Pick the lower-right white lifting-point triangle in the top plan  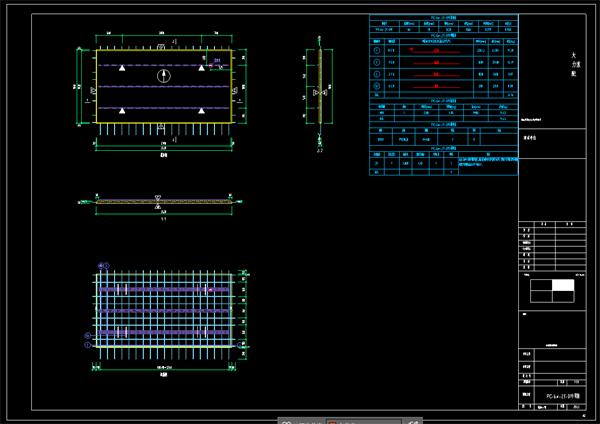201,111
